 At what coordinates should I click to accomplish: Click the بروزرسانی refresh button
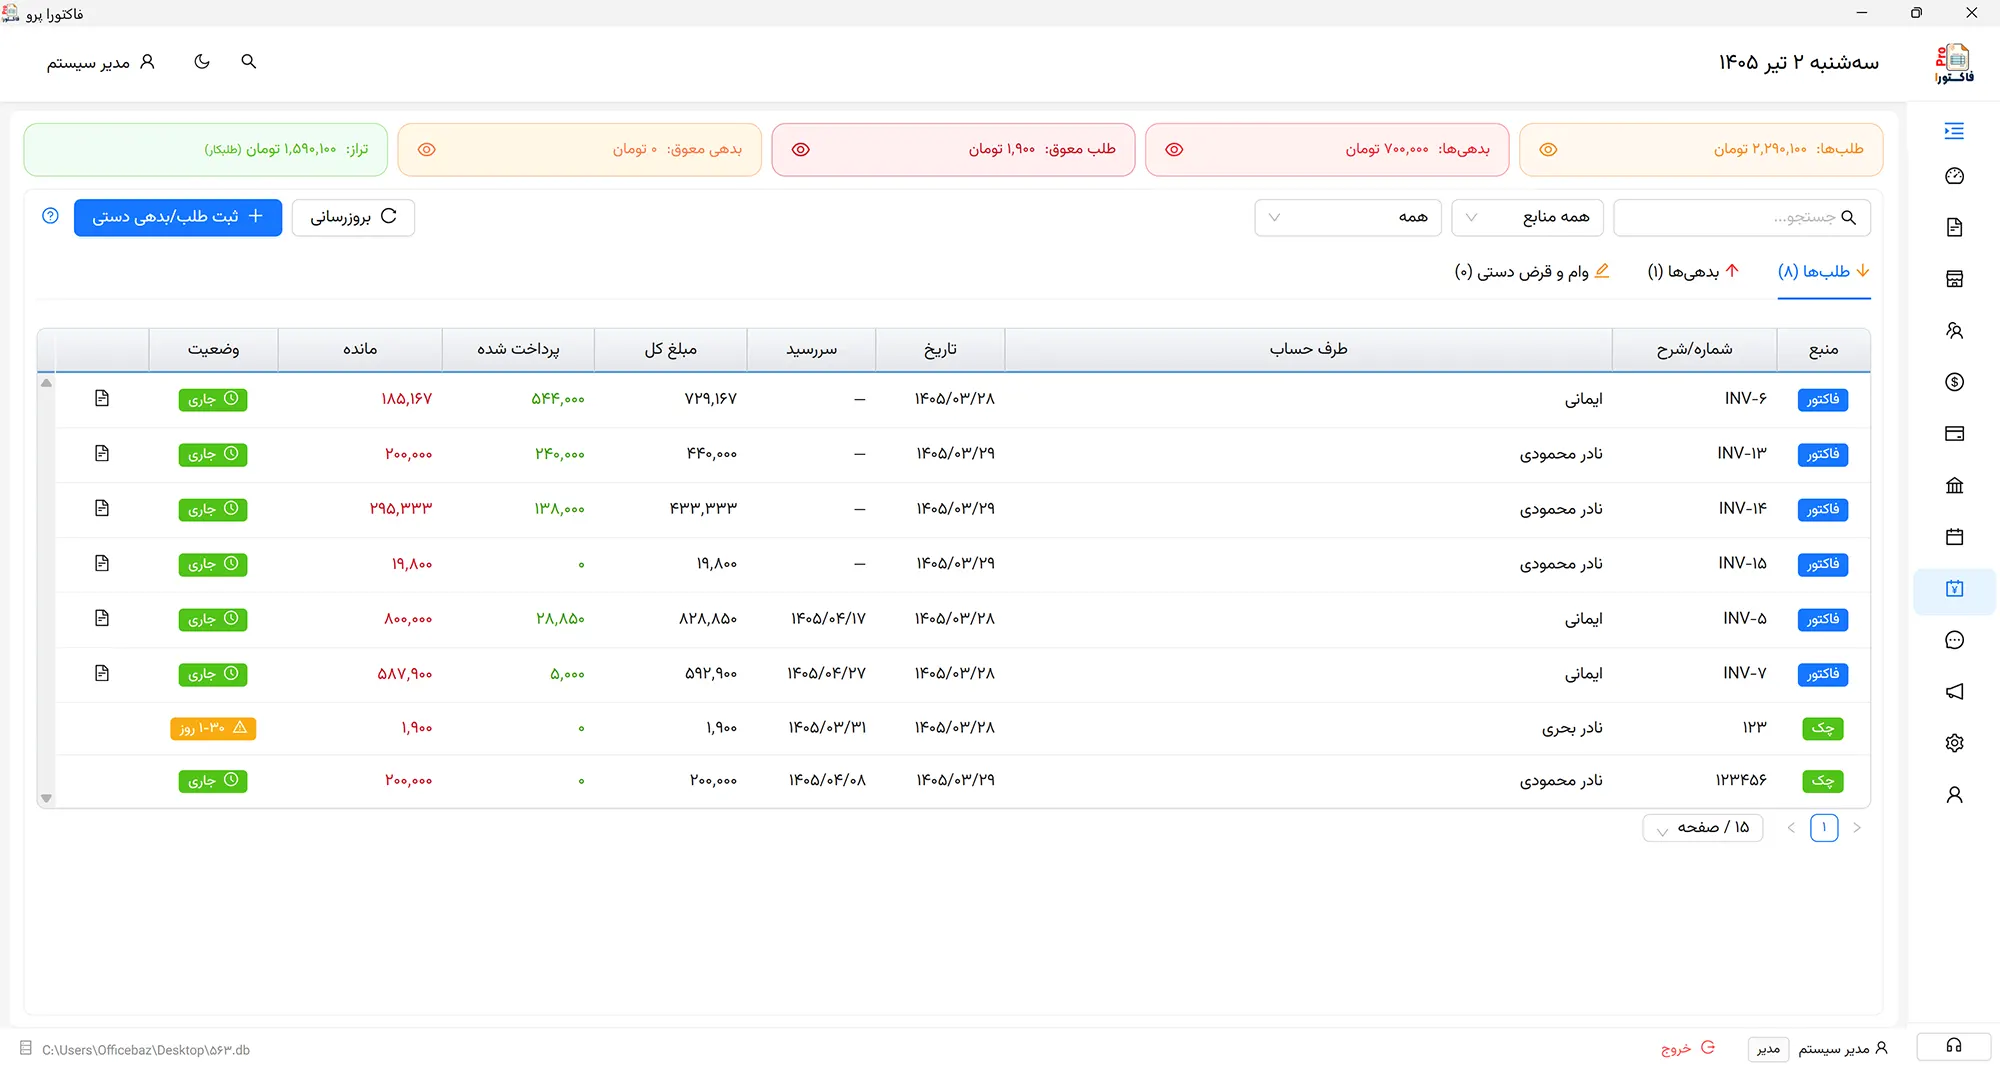353,217
